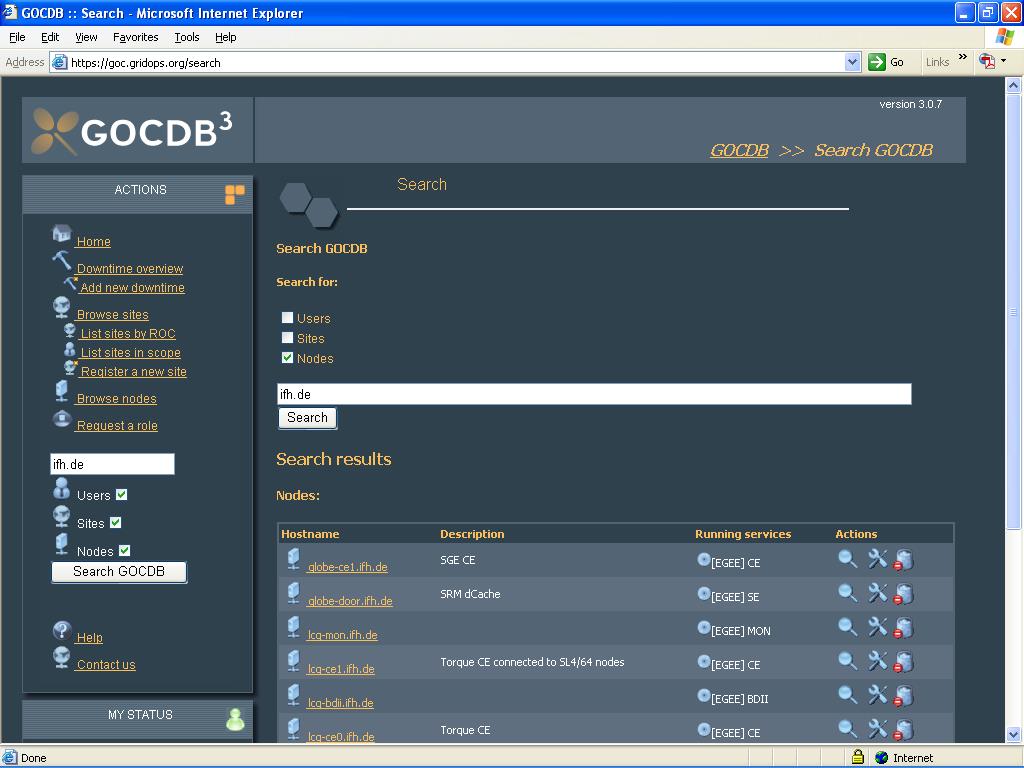Click the magnifier icon for globe-door.ifh.de
This screenshot has width=1024, height=768.
click(x=848, y=593)
